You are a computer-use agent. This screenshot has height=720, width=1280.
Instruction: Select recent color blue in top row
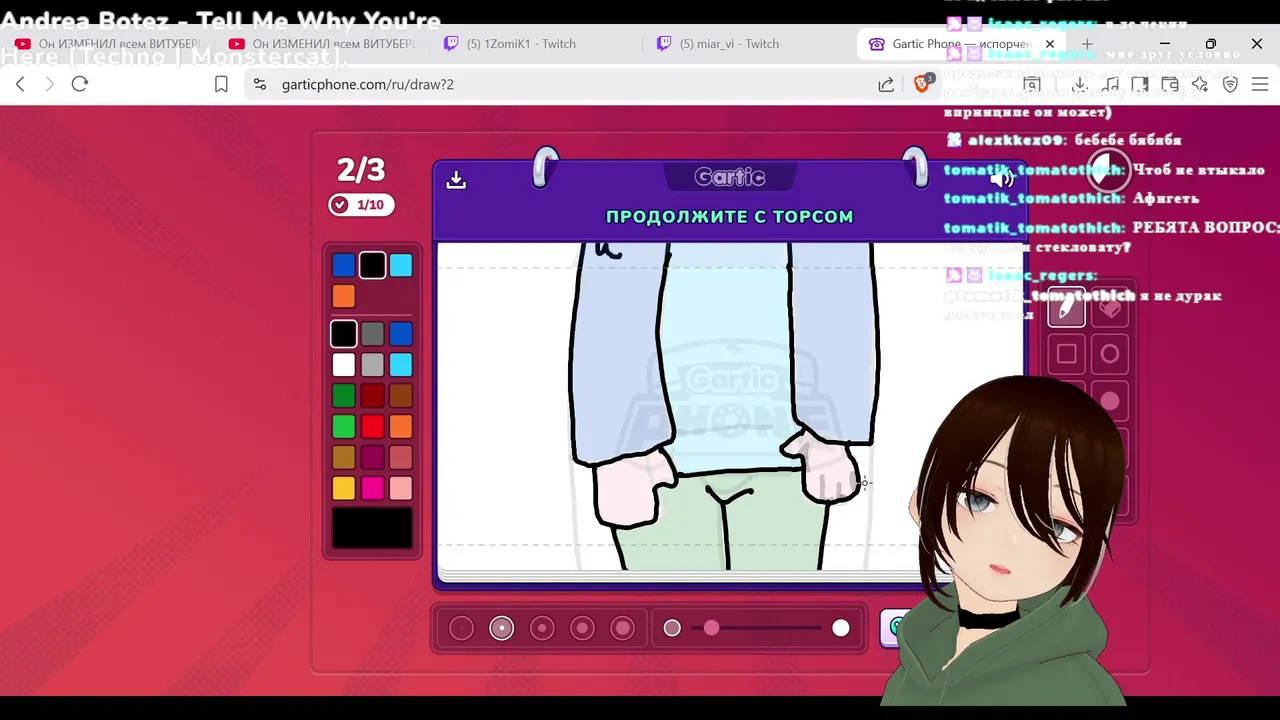pyautogui.click(x=343, y=265)
